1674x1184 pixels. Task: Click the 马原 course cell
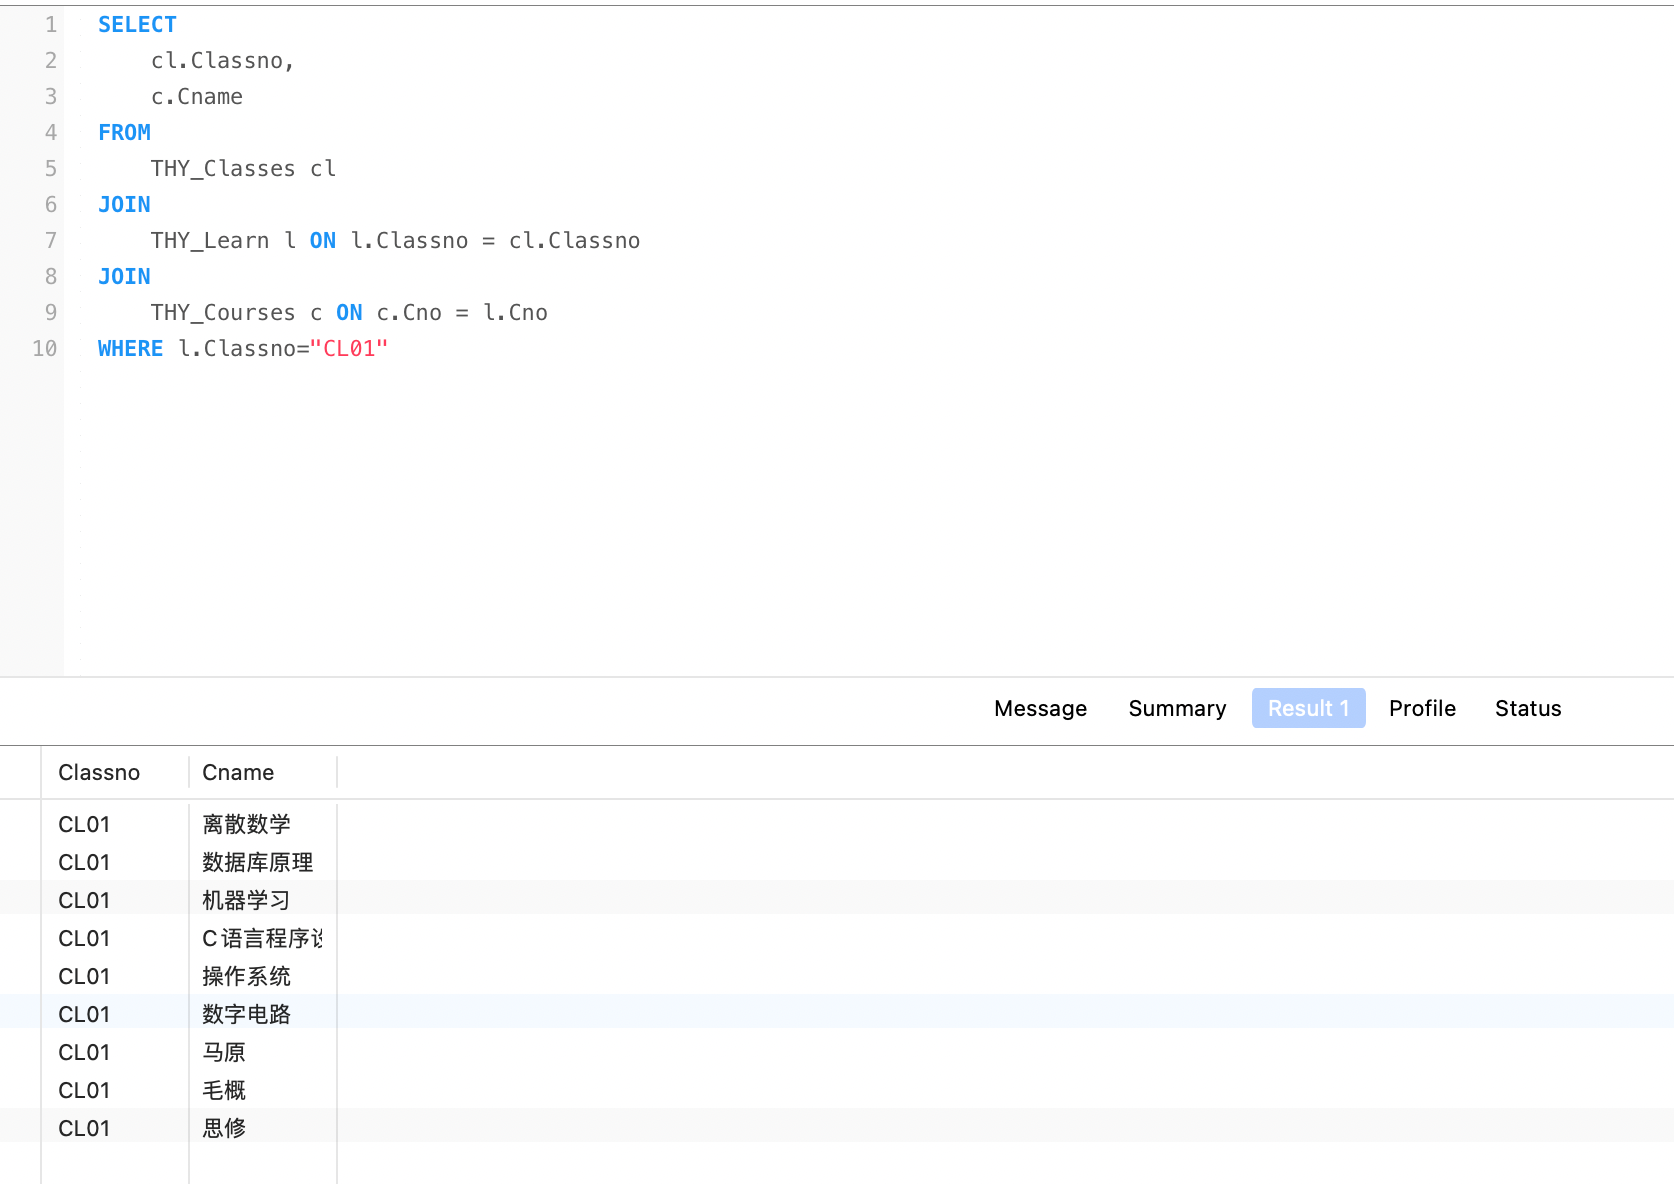click(224, 1052)
